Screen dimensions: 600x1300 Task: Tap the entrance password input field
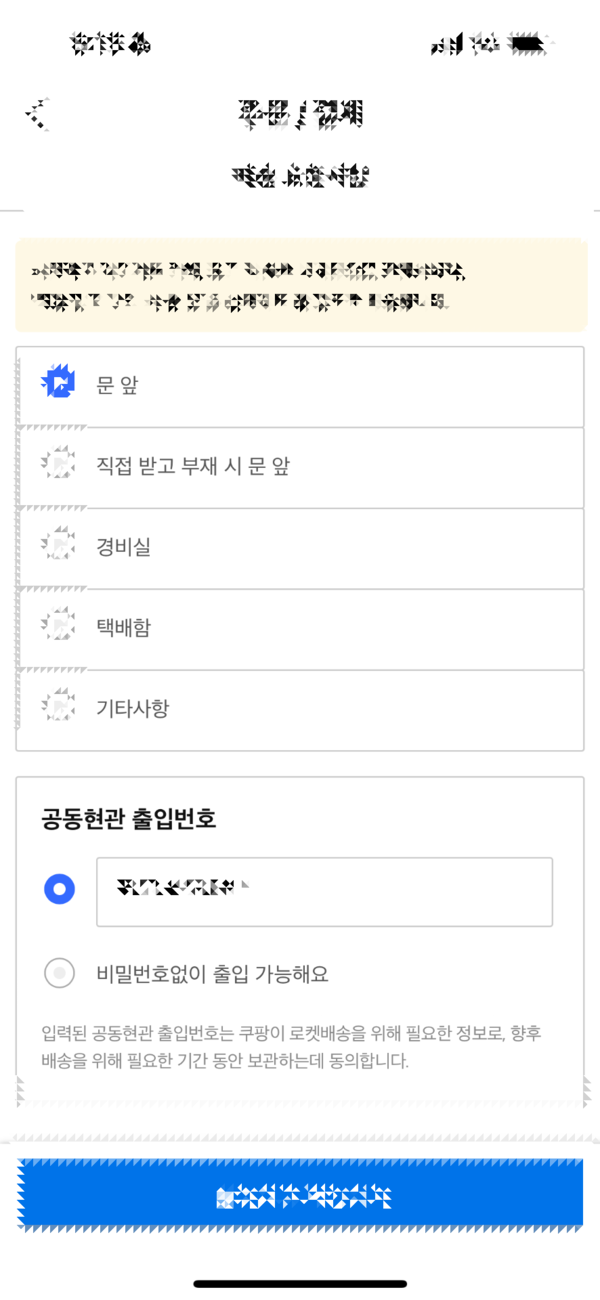coord(324,890)
